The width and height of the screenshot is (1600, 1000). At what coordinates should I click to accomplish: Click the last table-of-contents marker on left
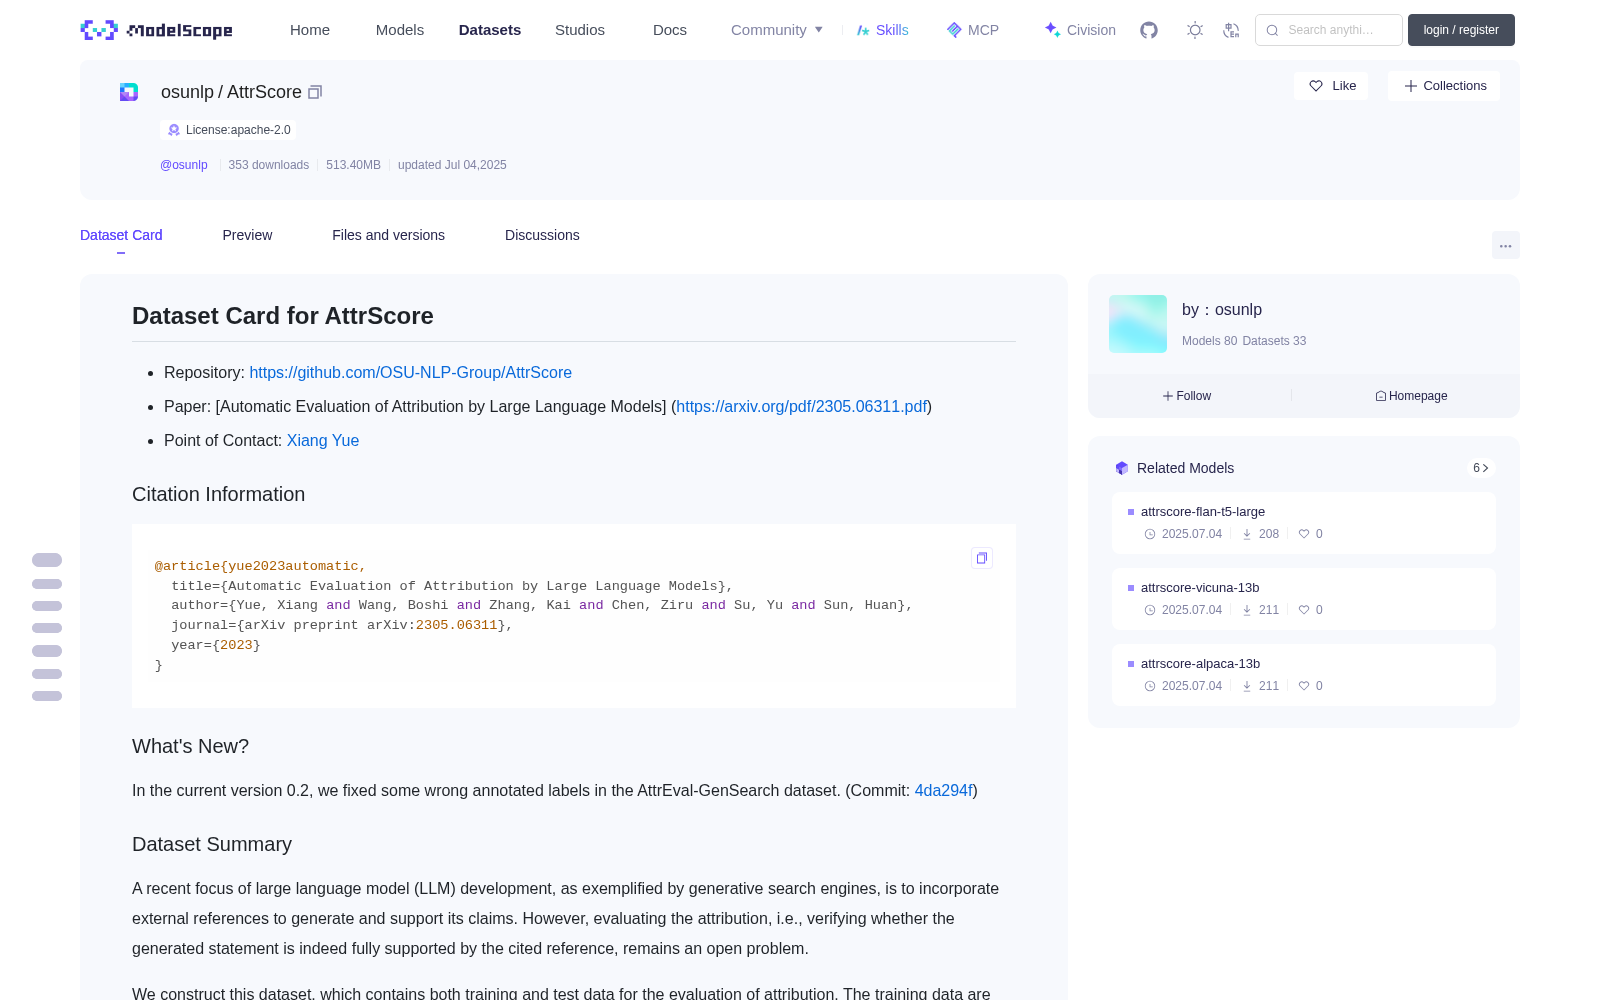(x=47, y=696)
